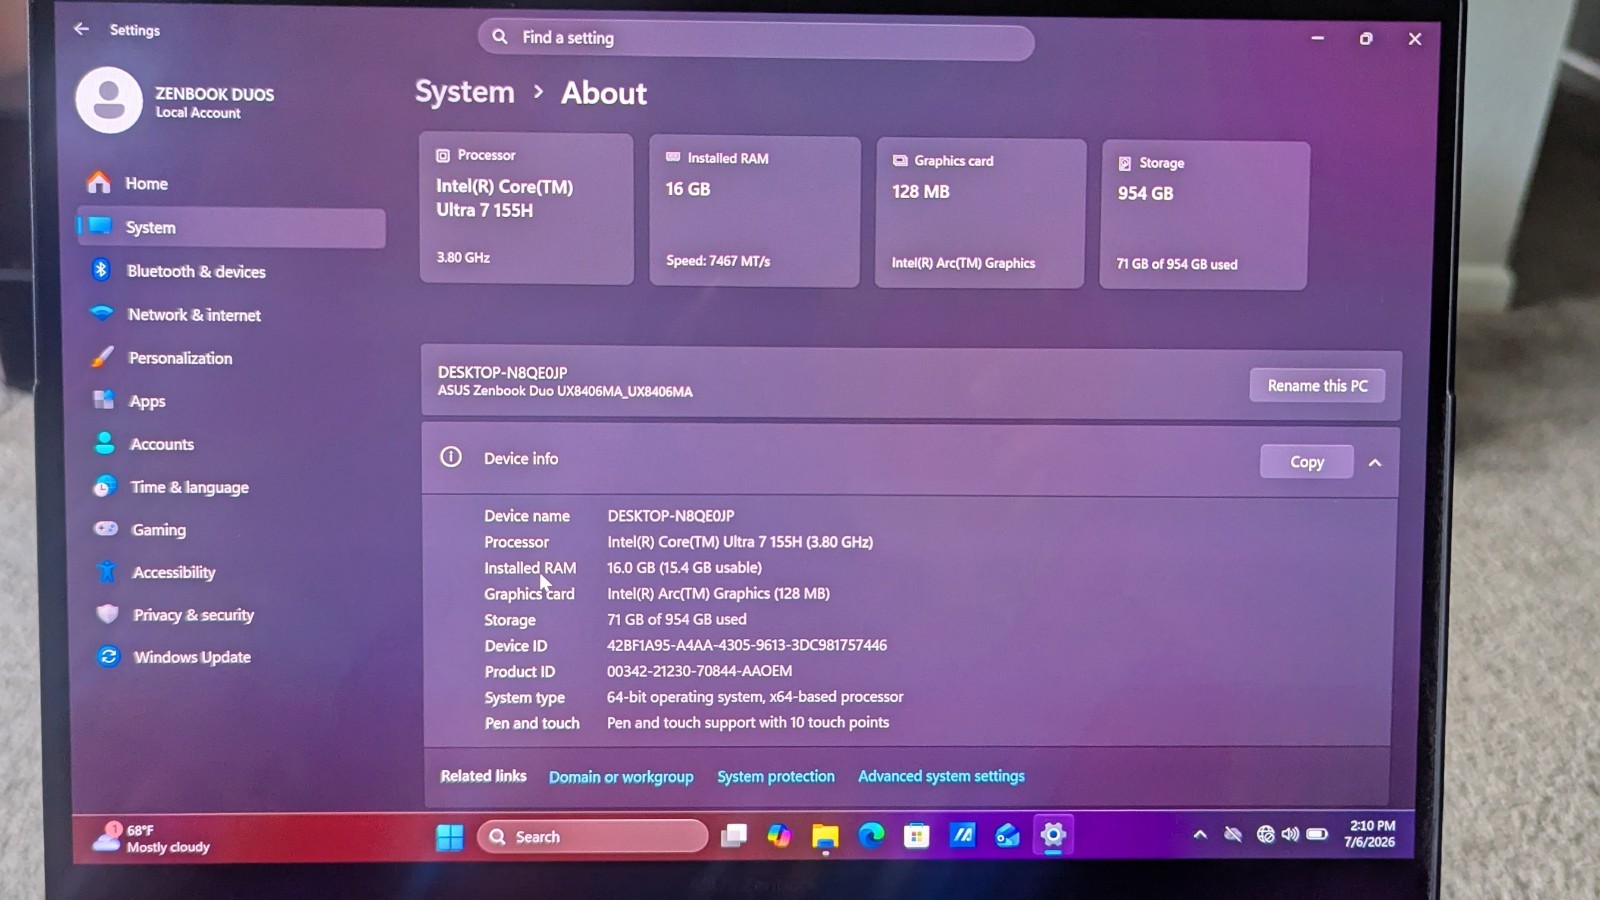The image size is (1600, 900).
Task: Click the Processor card icon
Action: tap(443, 155)
